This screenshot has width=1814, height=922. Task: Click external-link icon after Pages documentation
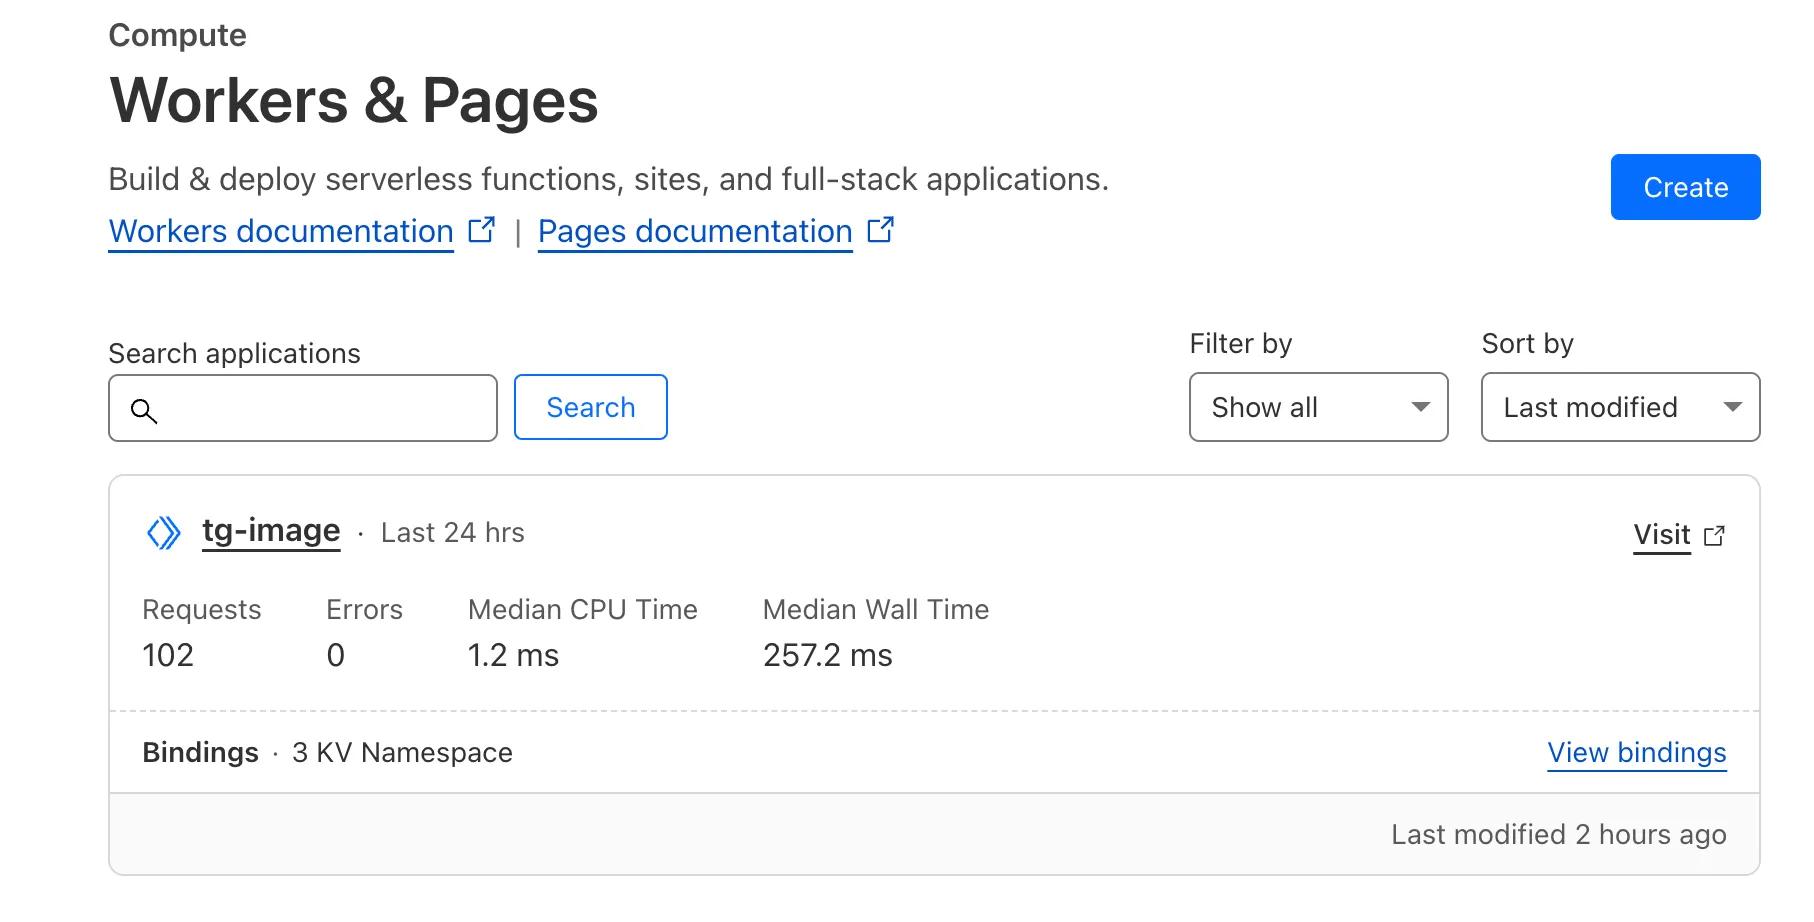click(x=880, y=230)
